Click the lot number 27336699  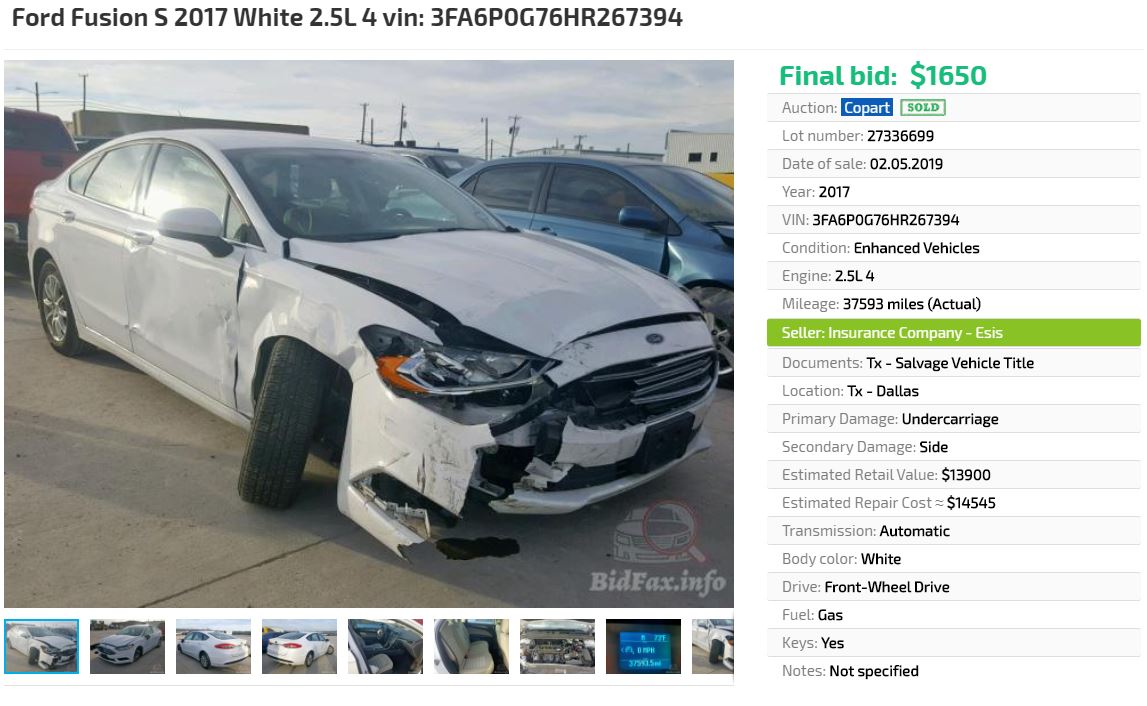[900, 136]
